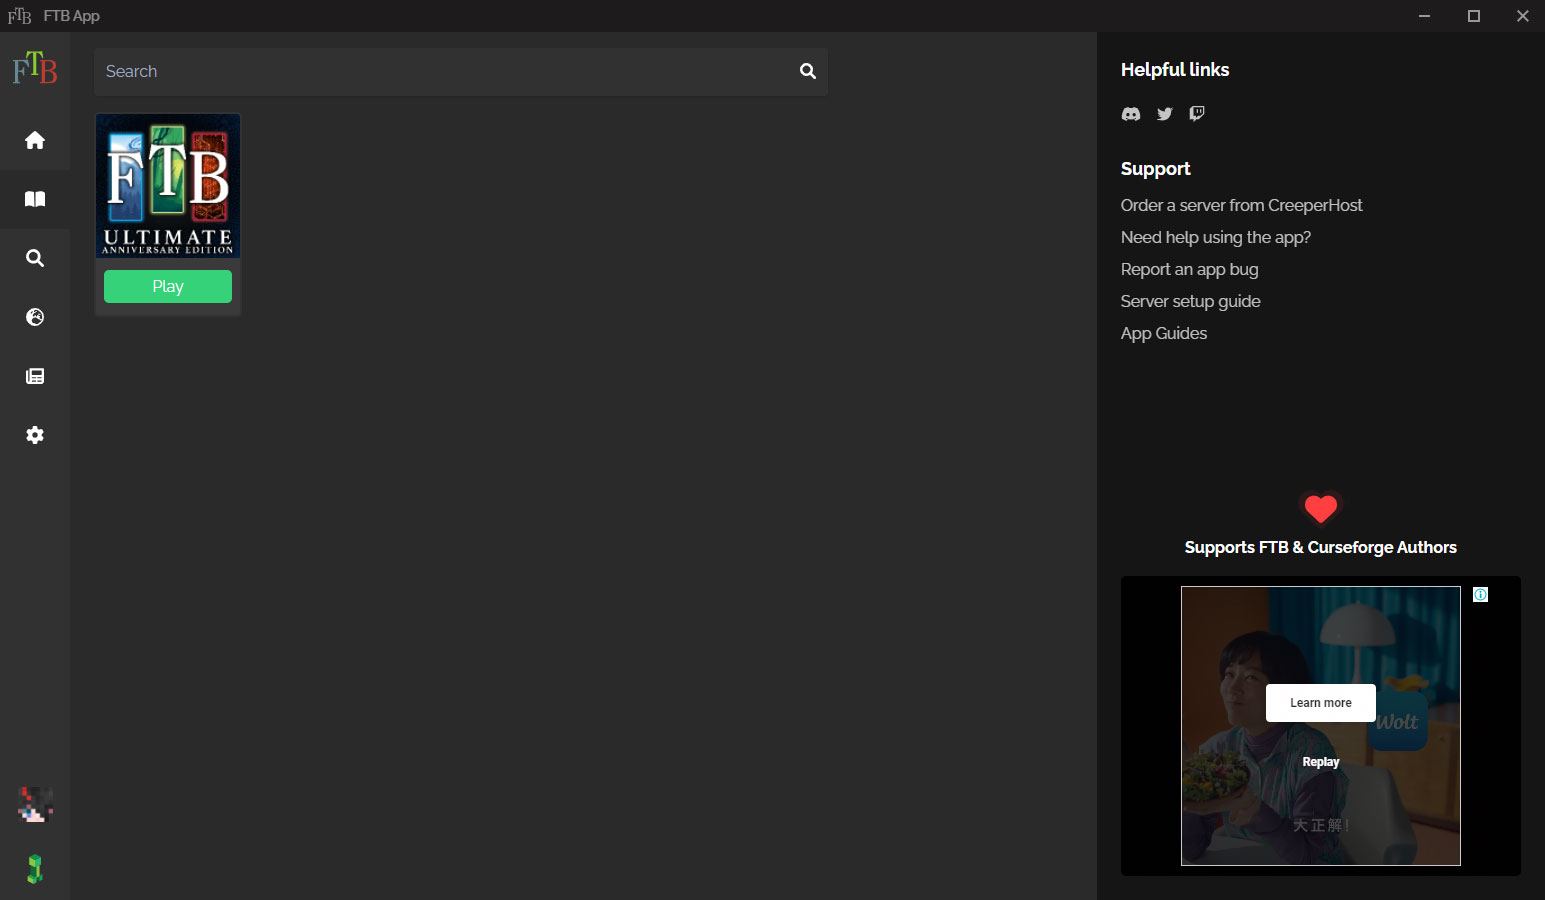Image resolution: width=1545 pixels, height=900 pixels.
Task: Click the Wolt advertisement video
Action: [1321, 726]
